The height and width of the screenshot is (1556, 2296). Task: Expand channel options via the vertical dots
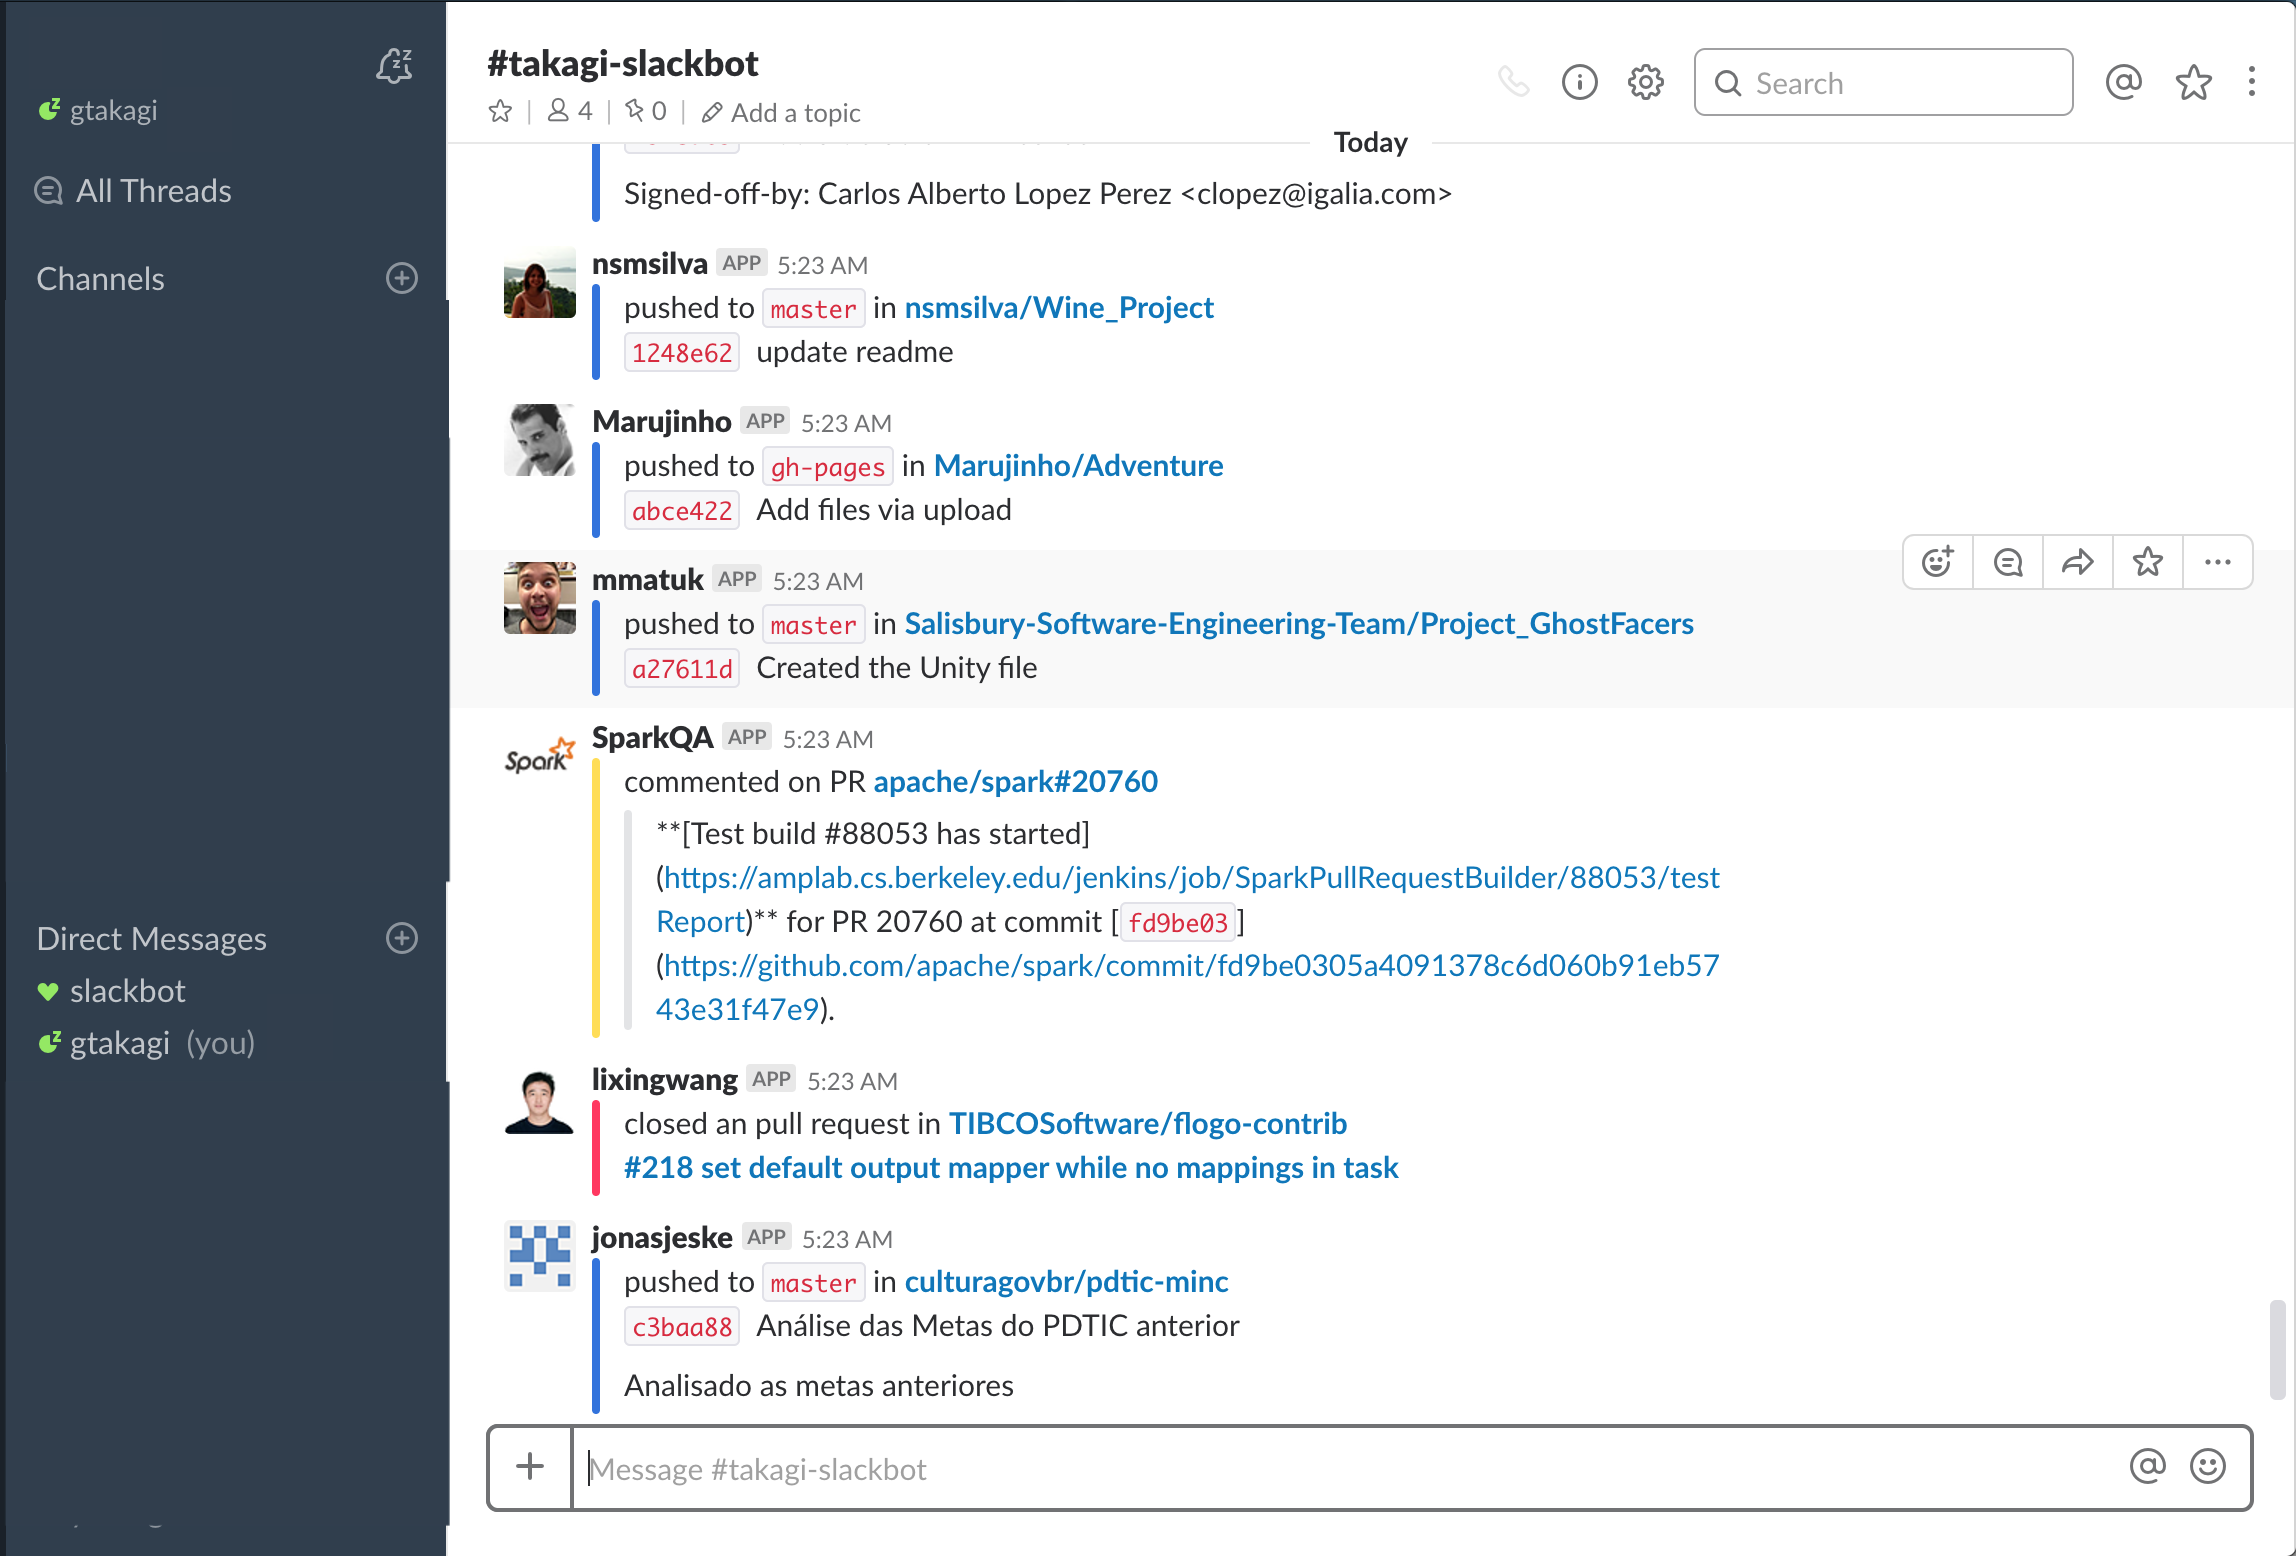pyautogui.click(x=2251, y=82)
